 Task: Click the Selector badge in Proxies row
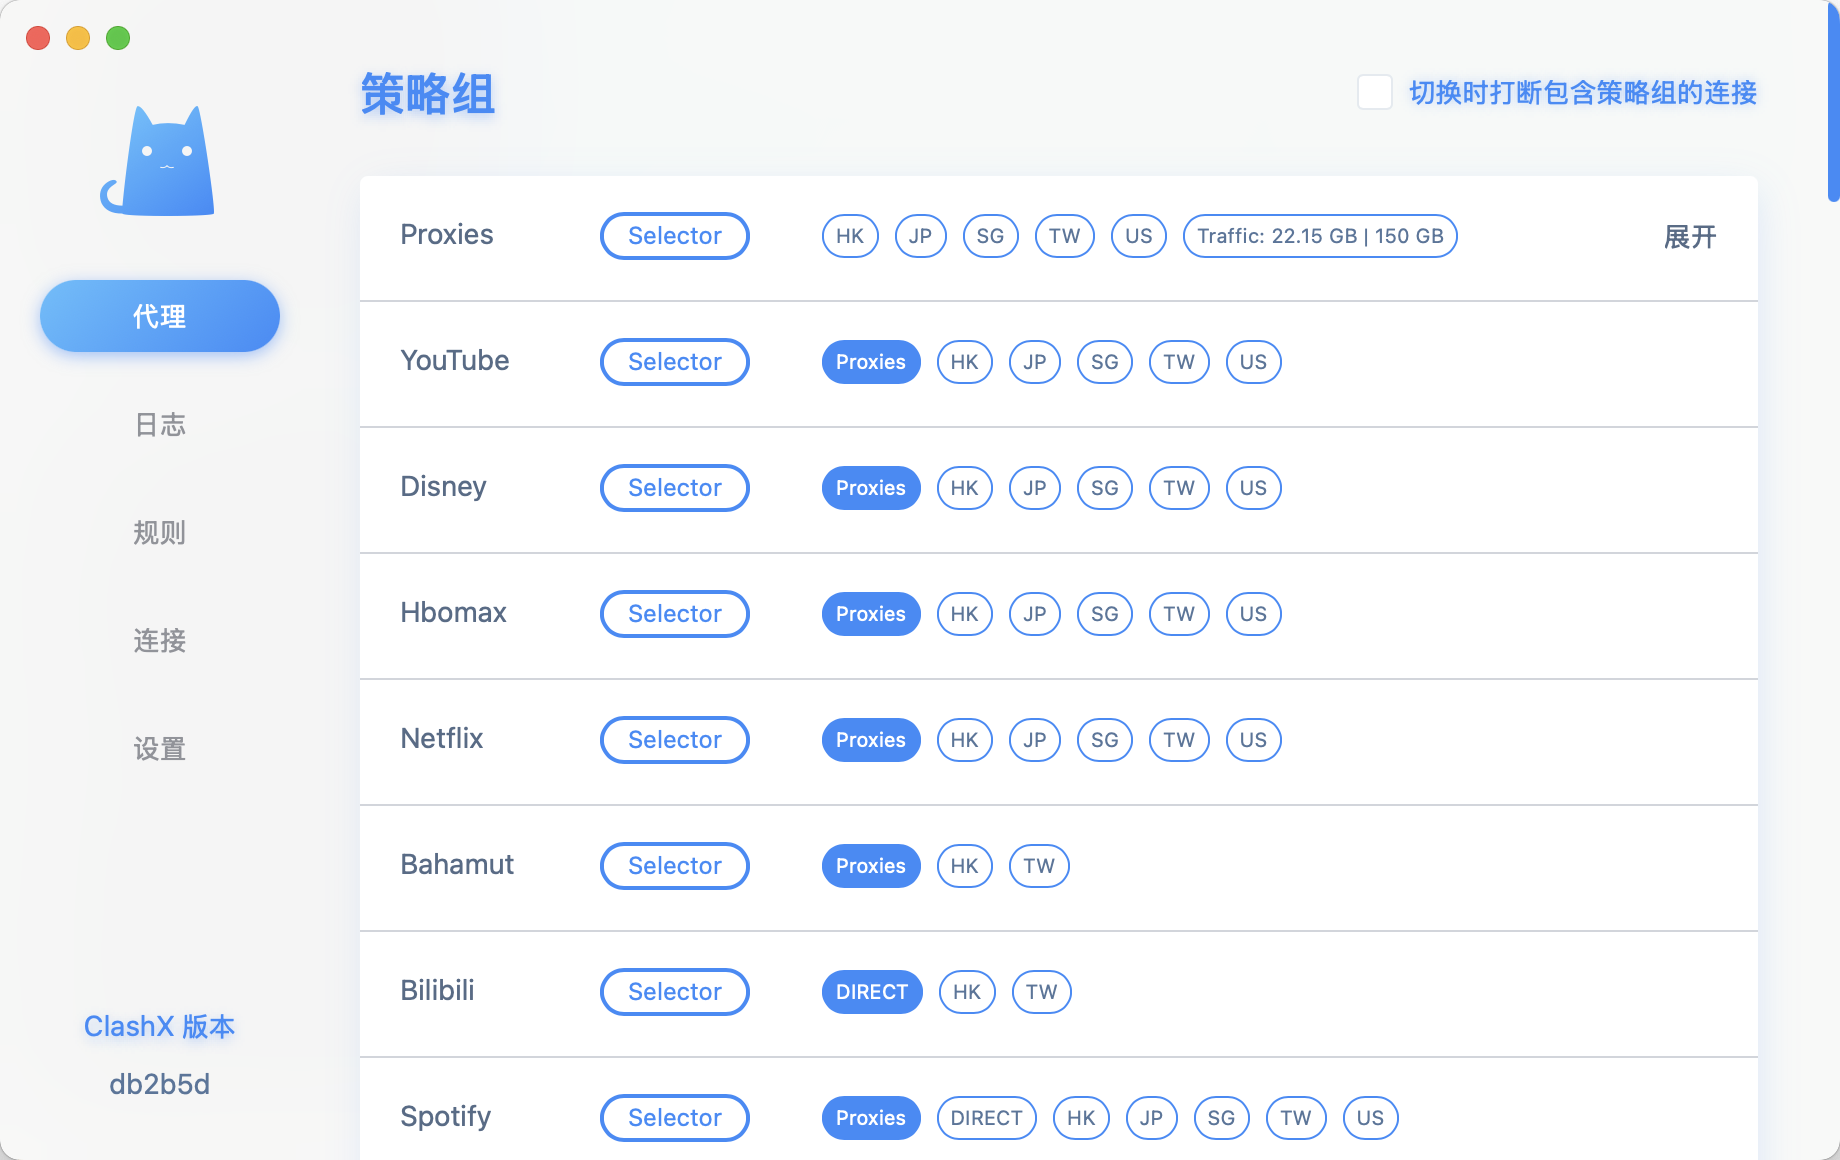click(675, 236)
